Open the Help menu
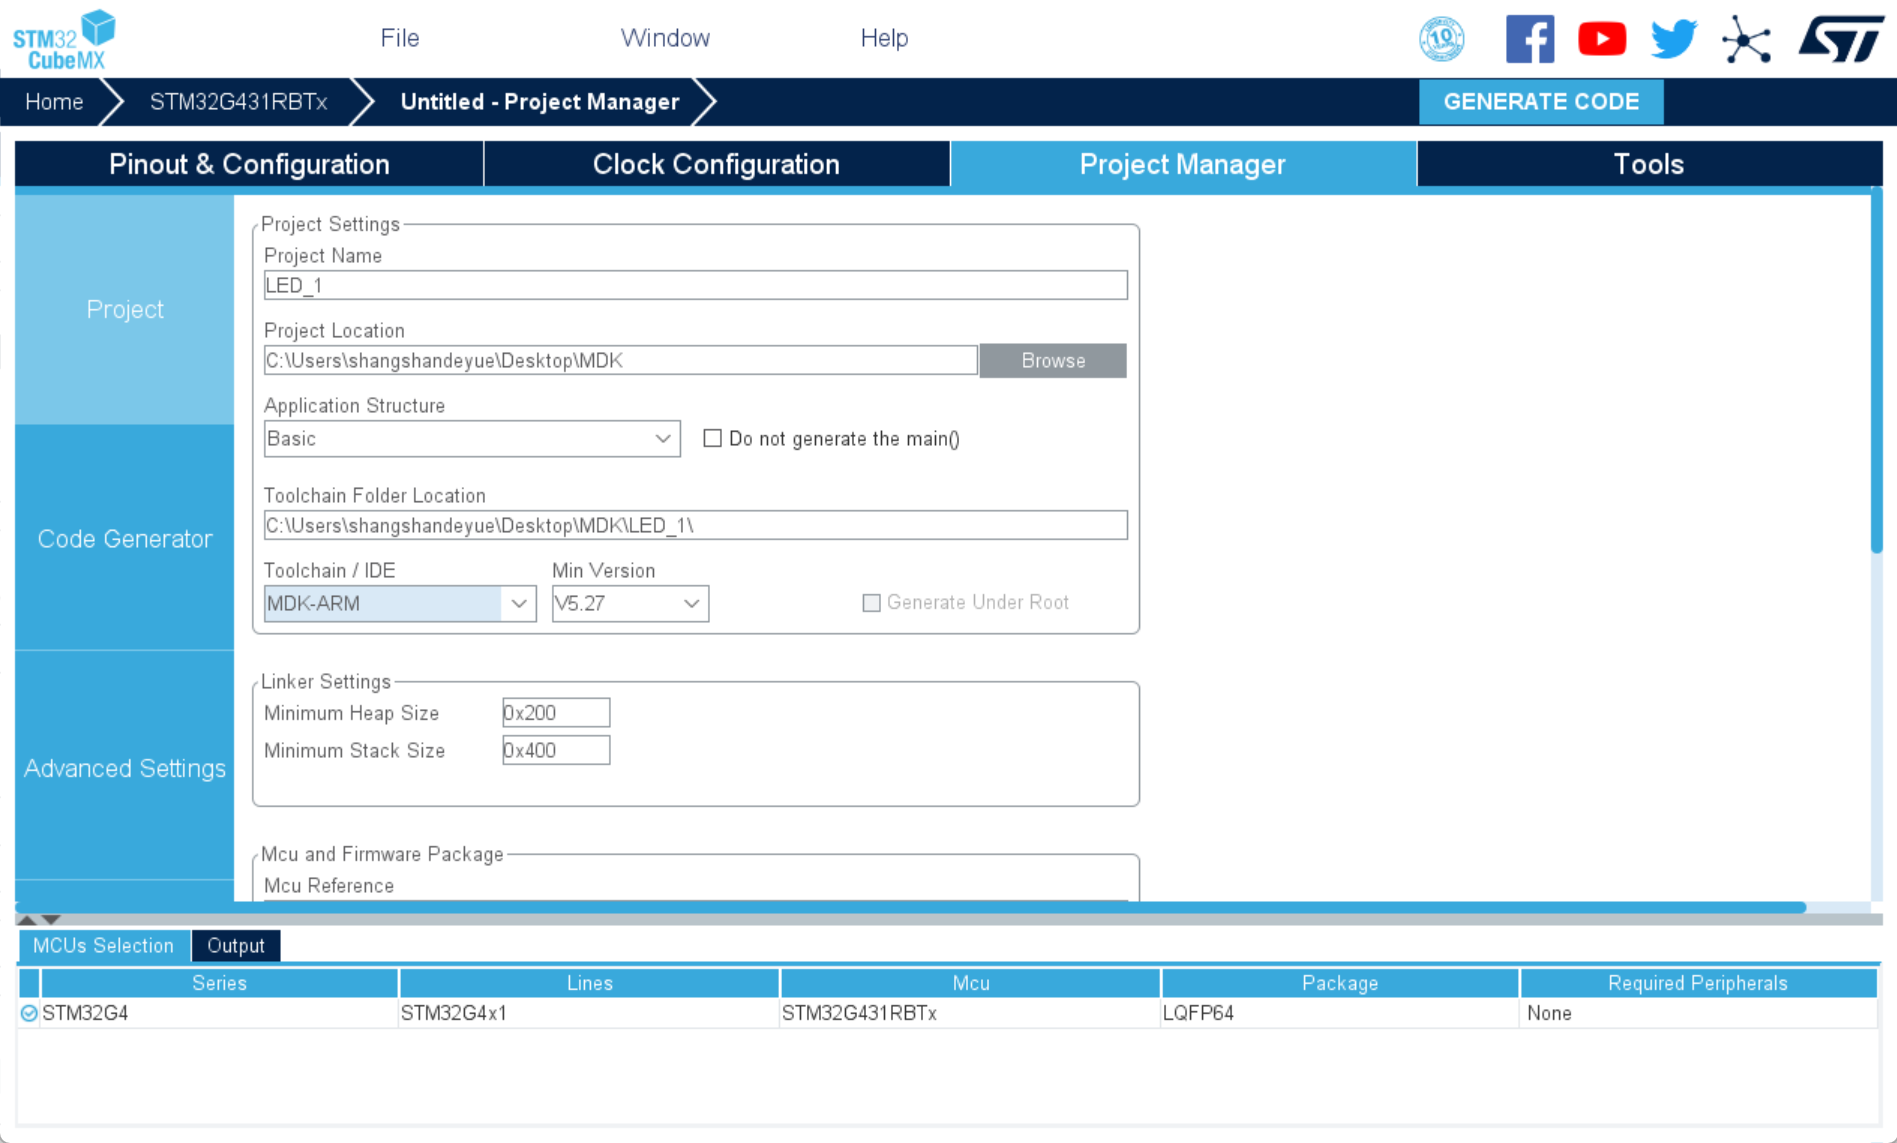1897x1143 pixels. point(884,38)
